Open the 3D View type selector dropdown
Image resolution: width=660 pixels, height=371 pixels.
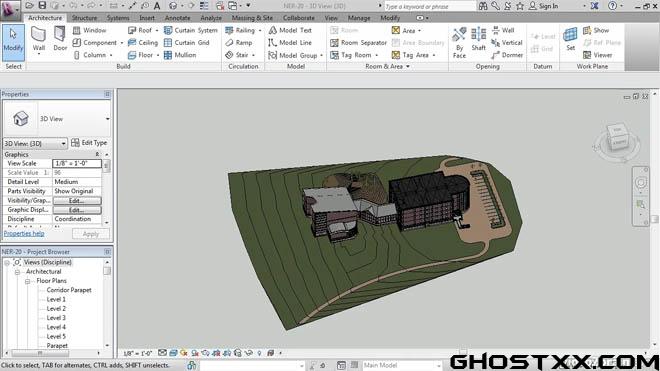pyautogui.click(x=107, y=119)
